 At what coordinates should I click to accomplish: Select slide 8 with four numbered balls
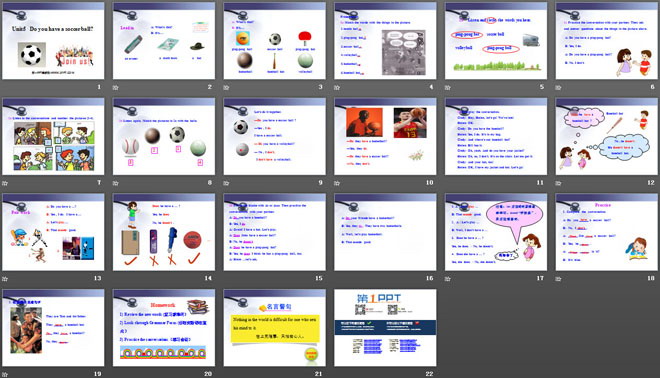[164, 136]
